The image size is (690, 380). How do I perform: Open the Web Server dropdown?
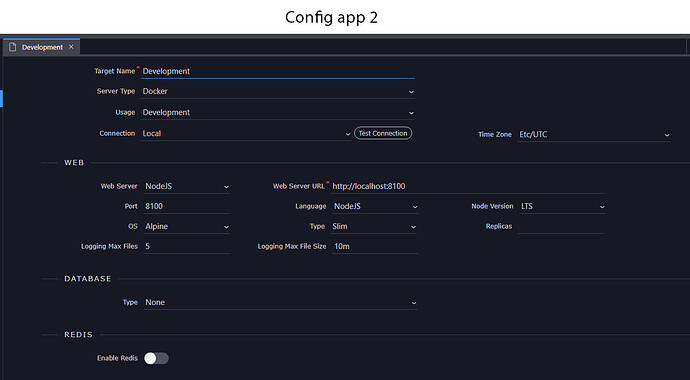coord(187,186)
